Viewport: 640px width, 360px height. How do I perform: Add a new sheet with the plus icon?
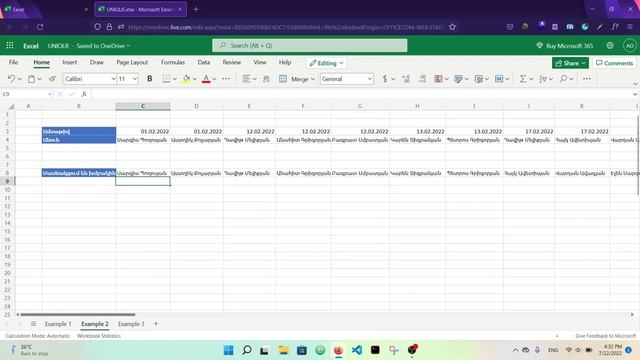coord(156,324)
